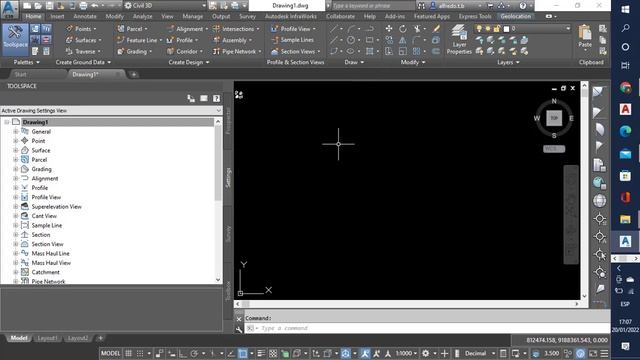The width and height of the screenshot is (640, 360).
Task: Click the Surfaces tool icon
Action: (69, 40)
